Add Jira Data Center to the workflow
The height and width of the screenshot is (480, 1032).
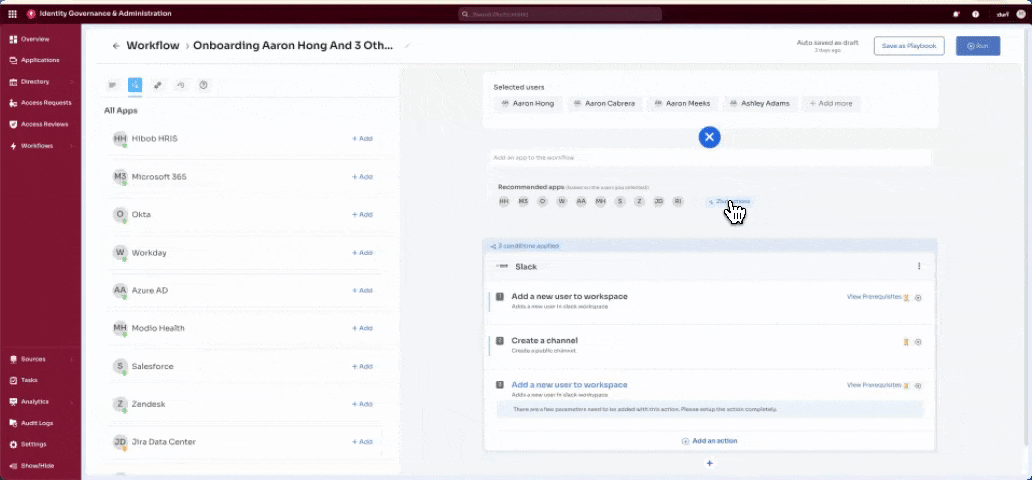362,442
